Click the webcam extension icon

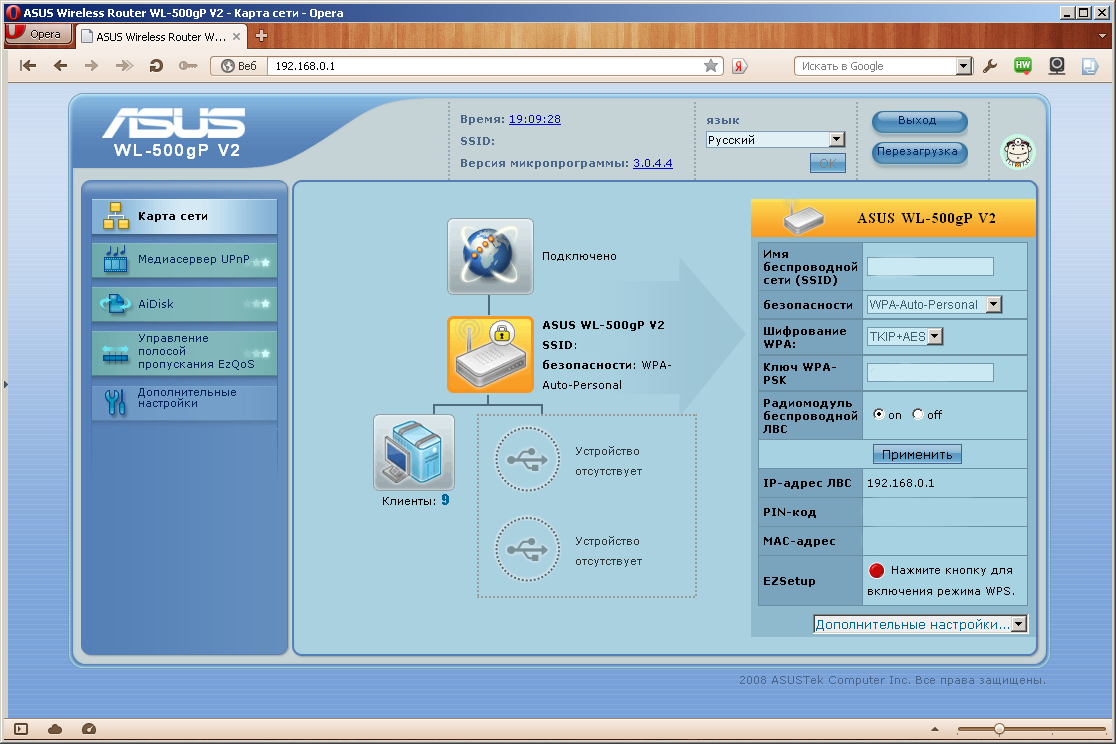[x=1057, y=66]
